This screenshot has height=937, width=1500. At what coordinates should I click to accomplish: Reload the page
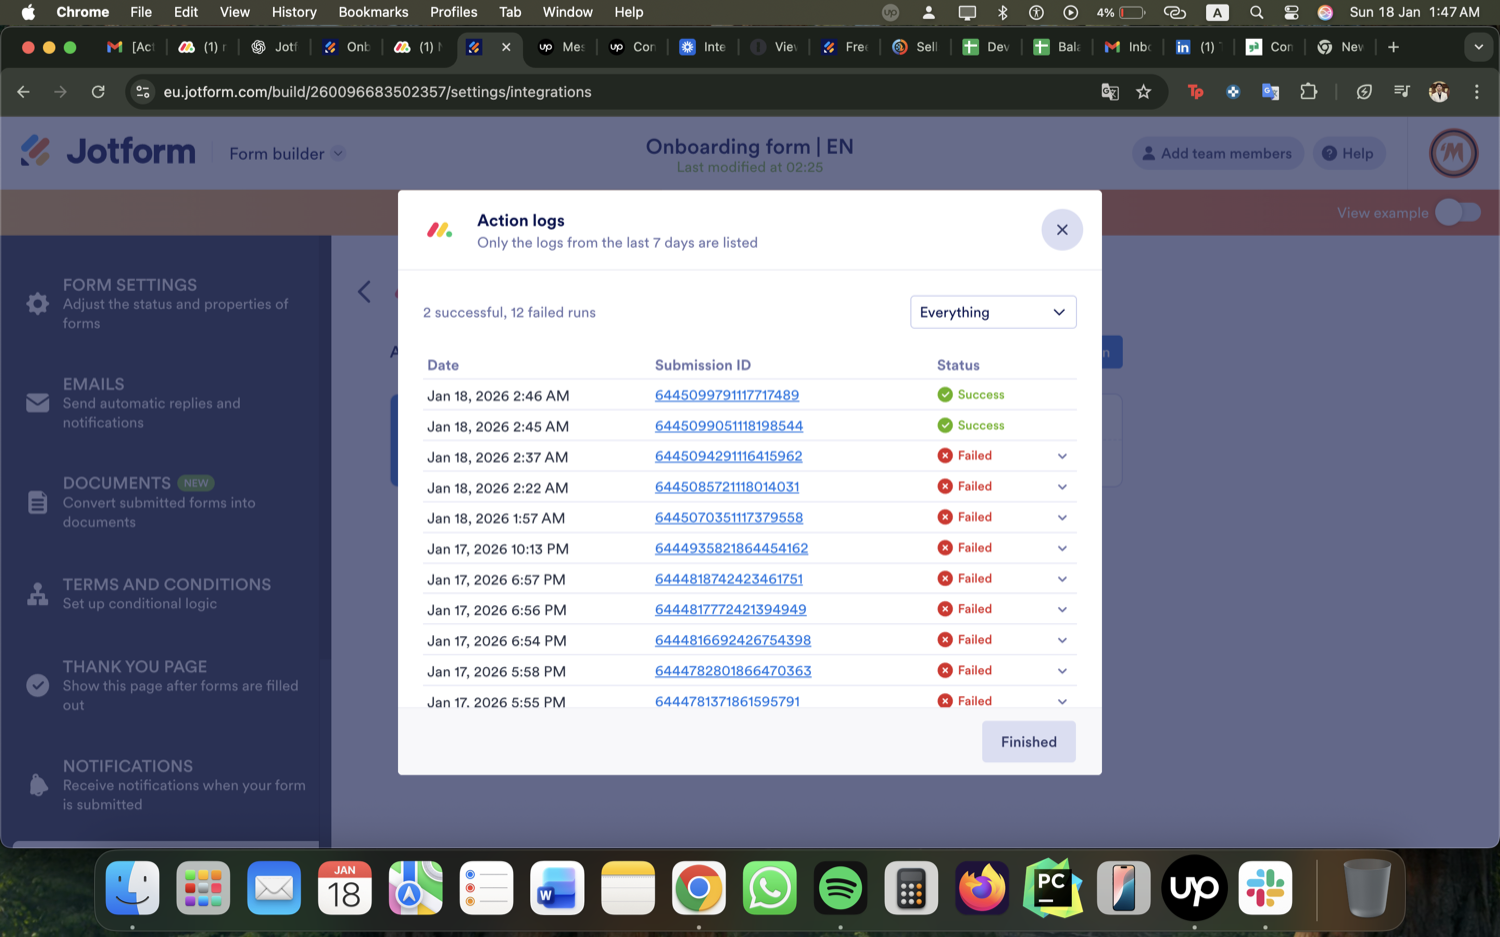coord(98,92)
